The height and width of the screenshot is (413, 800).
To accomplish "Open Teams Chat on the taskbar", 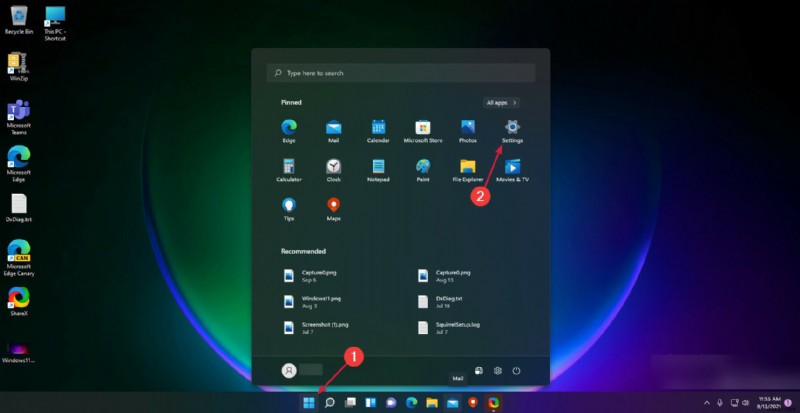I will (x=391, y=403).
